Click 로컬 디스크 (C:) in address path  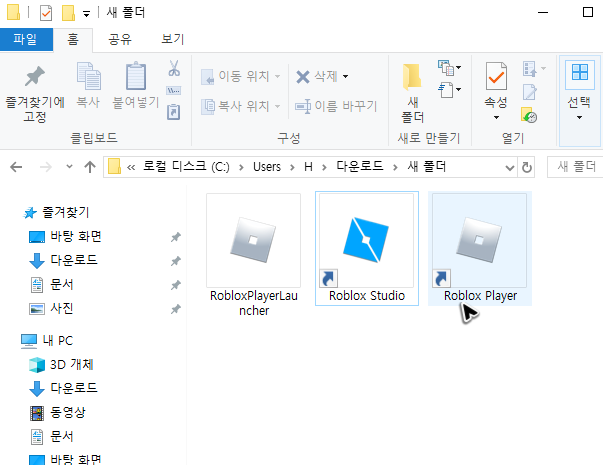click(186, 167)
